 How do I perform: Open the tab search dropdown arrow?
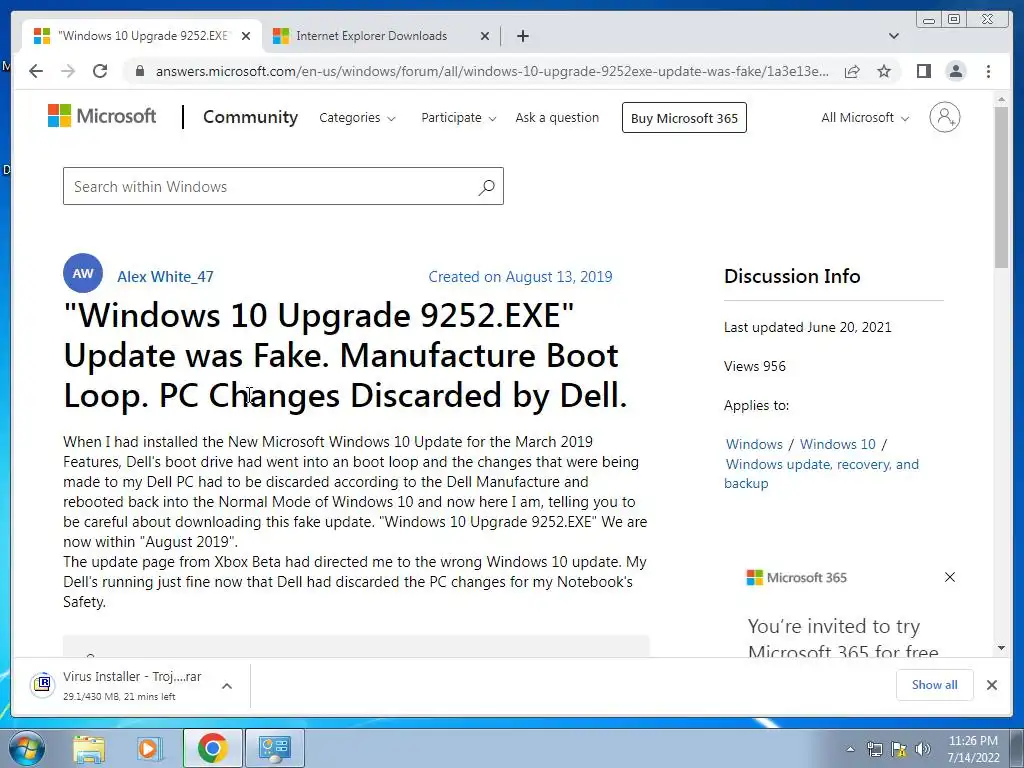tap(894, 36)
